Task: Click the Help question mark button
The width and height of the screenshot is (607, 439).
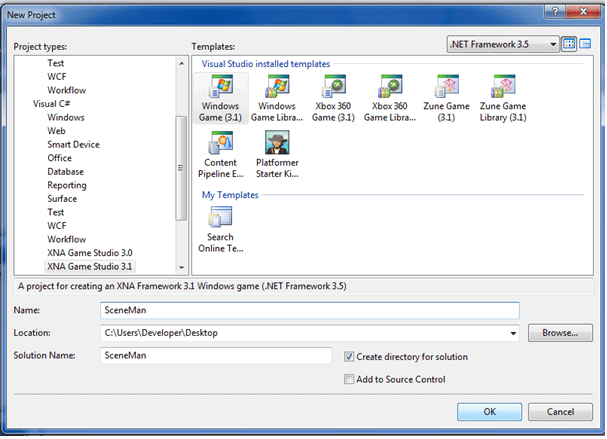Action: (x=555, y=12)
